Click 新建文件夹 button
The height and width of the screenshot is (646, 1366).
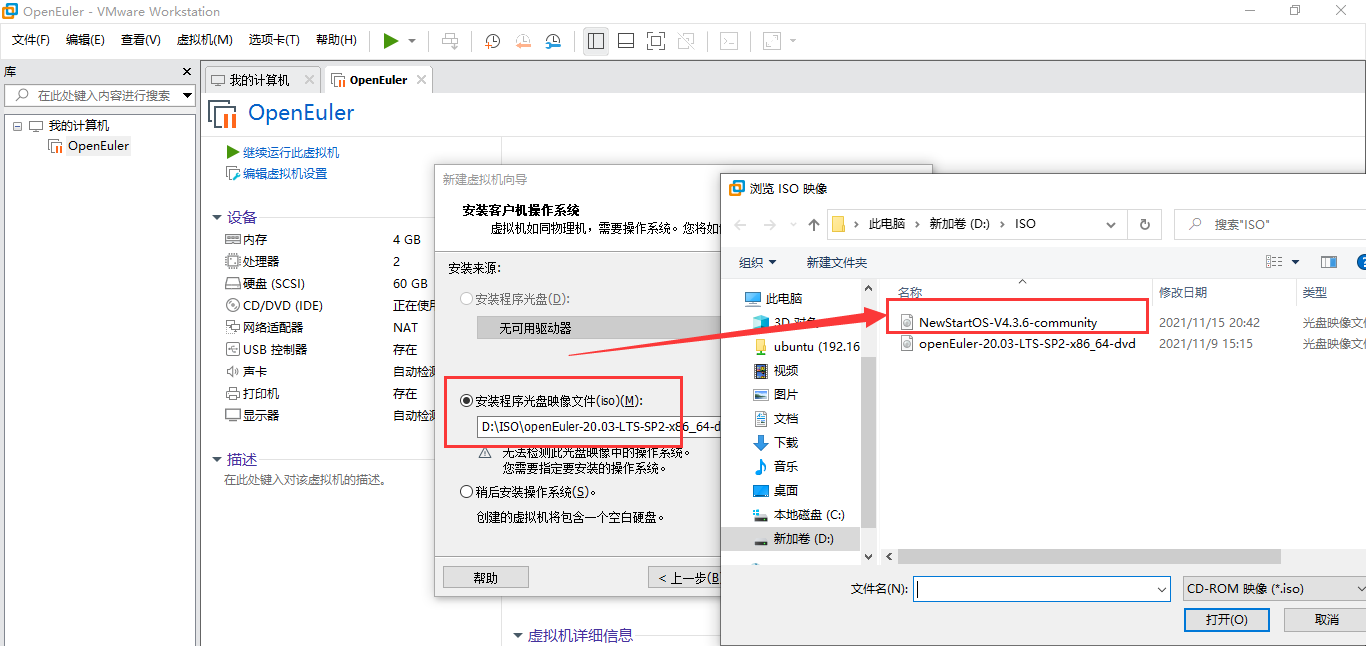point(836,262)
